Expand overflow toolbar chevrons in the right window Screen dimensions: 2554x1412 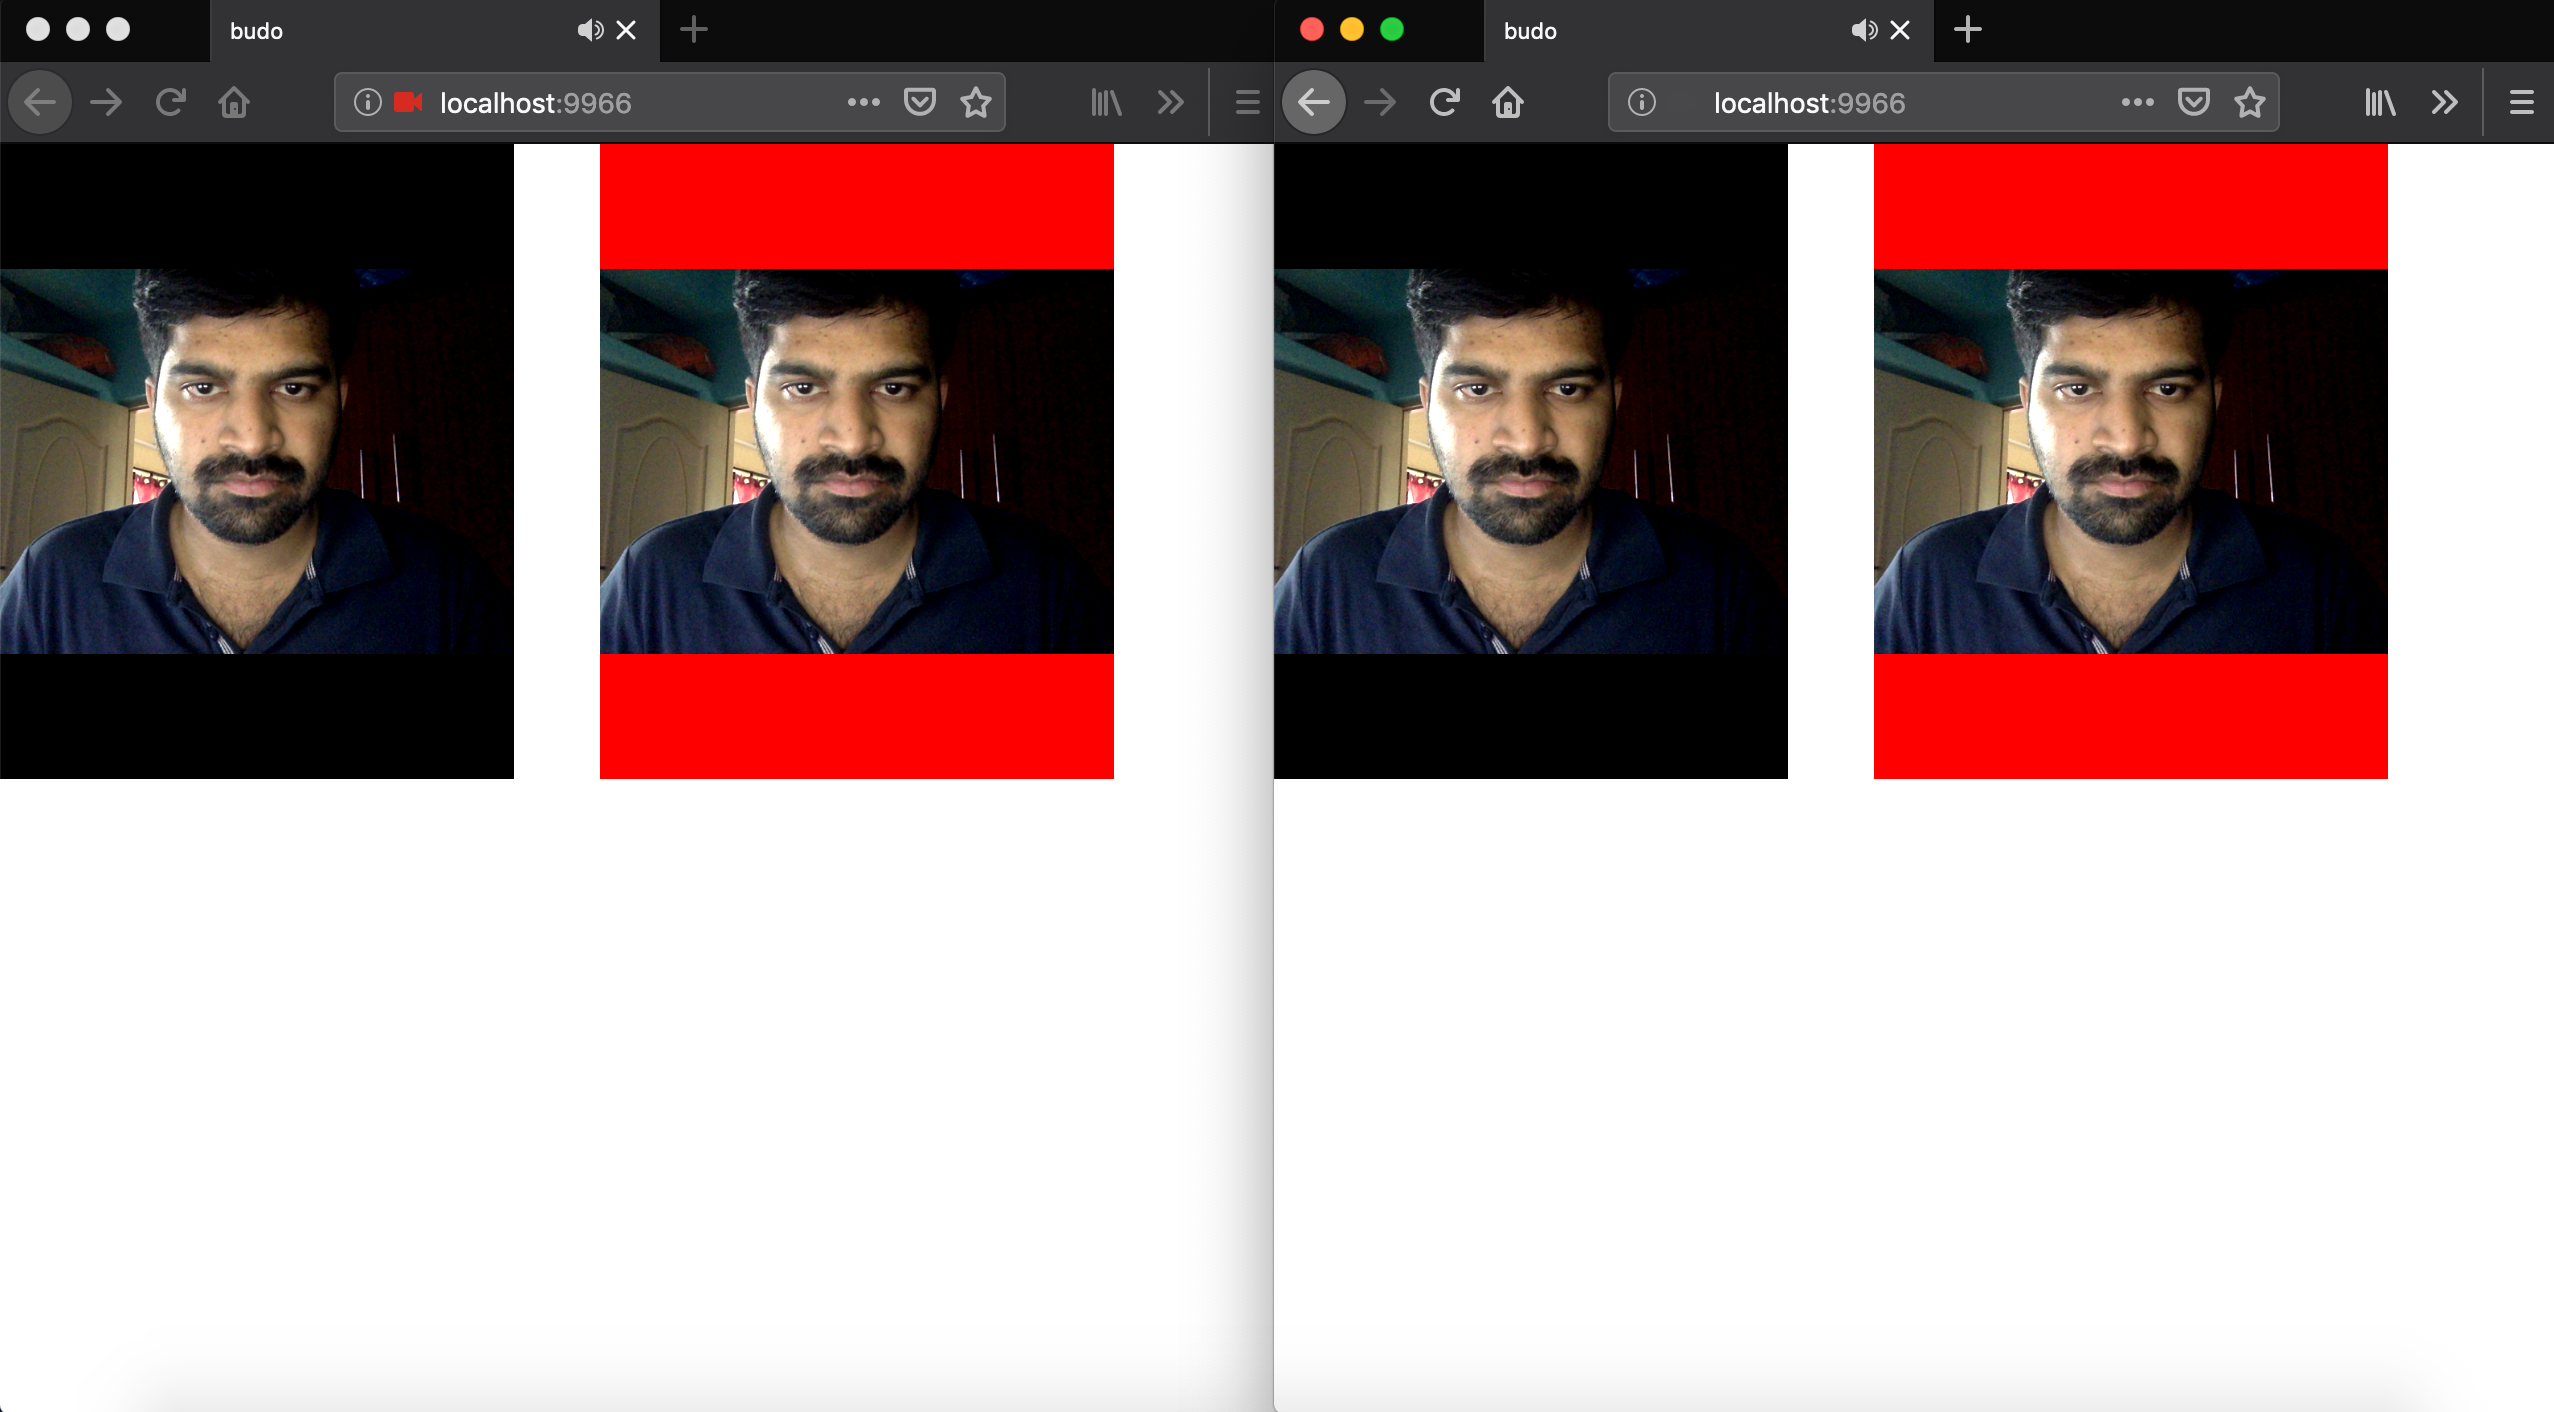(x=2444, y=102)
